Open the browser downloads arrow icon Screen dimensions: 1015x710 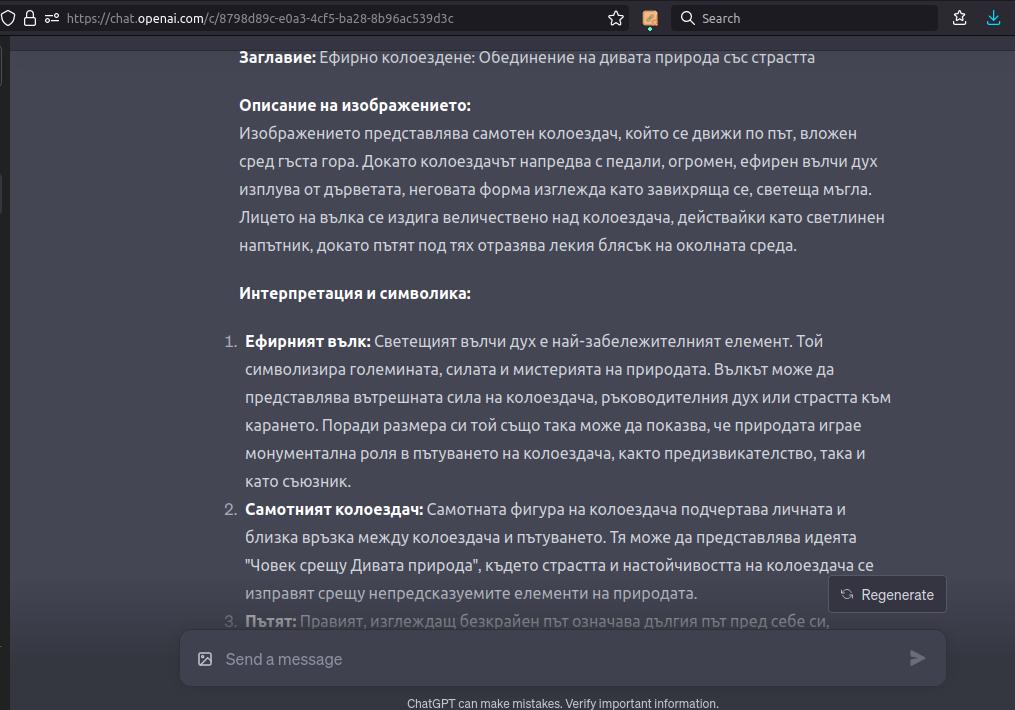click(993, 18)
